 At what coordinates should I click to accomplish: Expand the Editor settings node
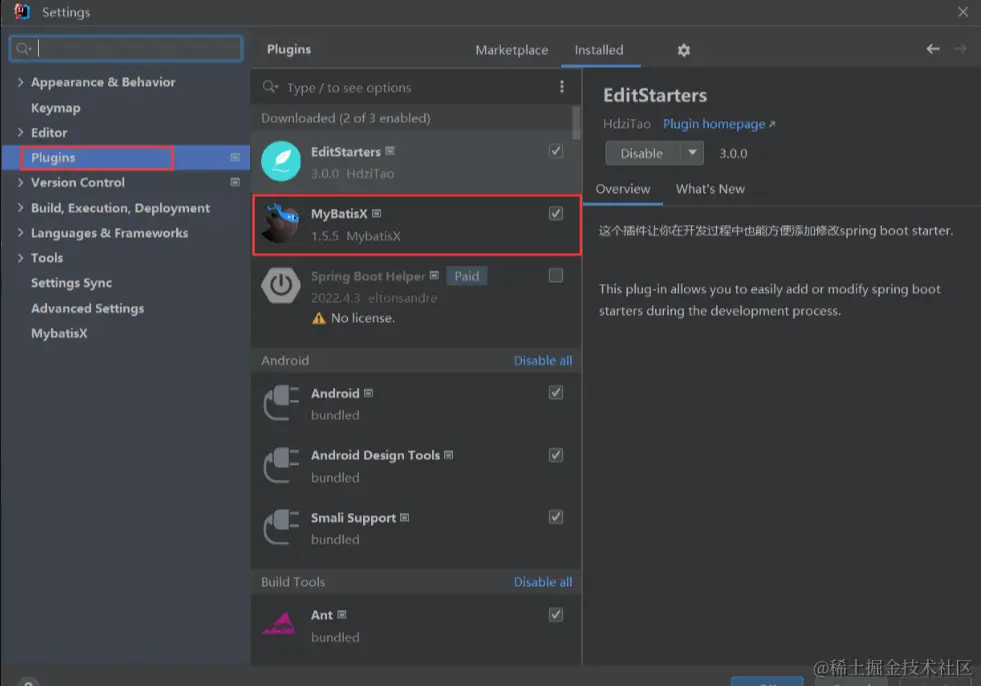pyautogui.click(x=20, y=132)
